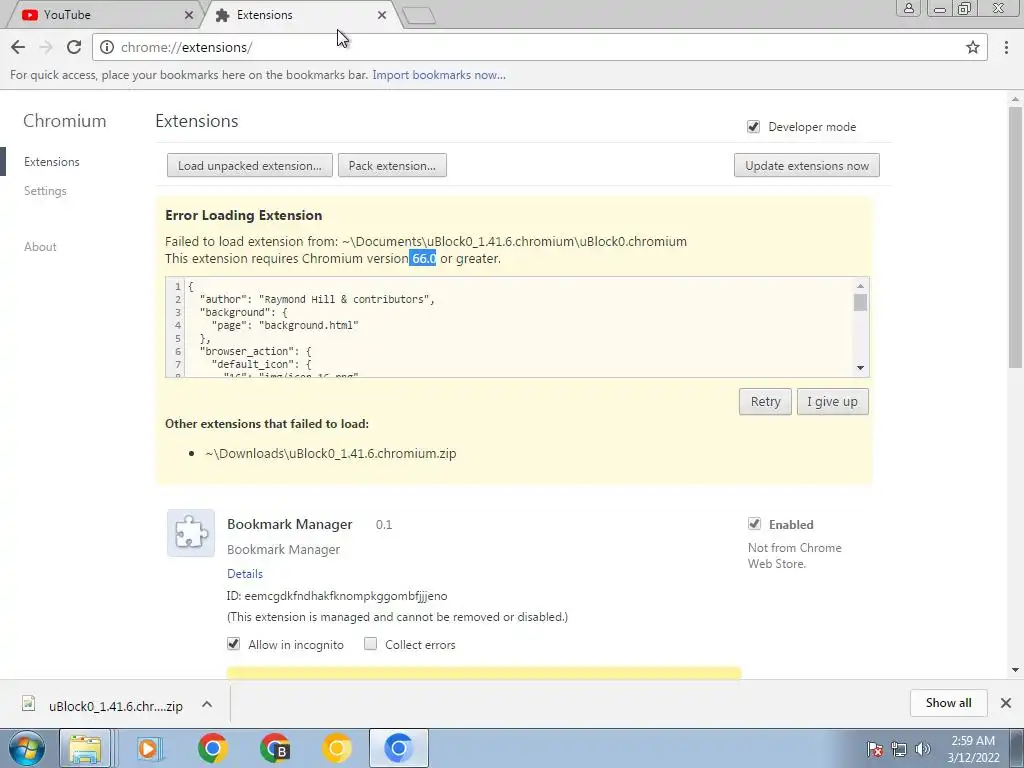The image size is (1024, 768).
Task: Toggle Allow in incognito checkbox
Action: coord(233,644)
